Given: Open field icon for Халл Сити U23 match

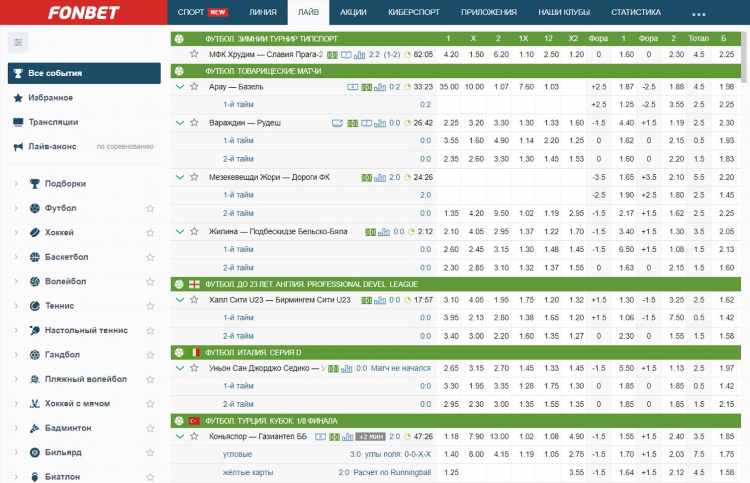Looking at the screenshot, I should coord(366,300).
